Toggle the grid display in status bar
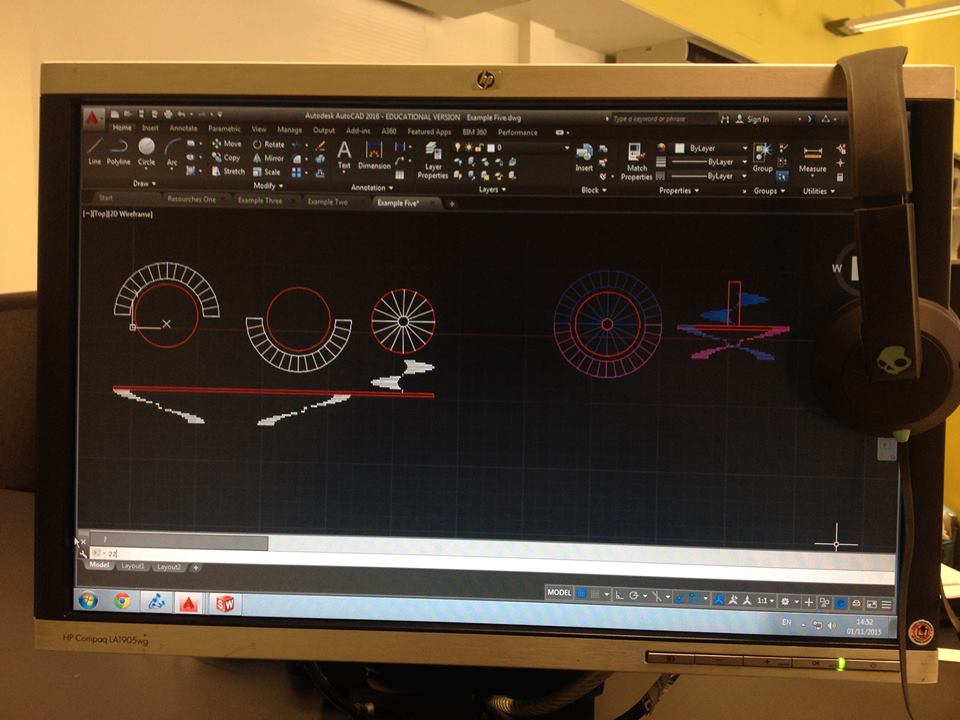The height and width of the screenshot is (720, 960). [x=582, y=593]
